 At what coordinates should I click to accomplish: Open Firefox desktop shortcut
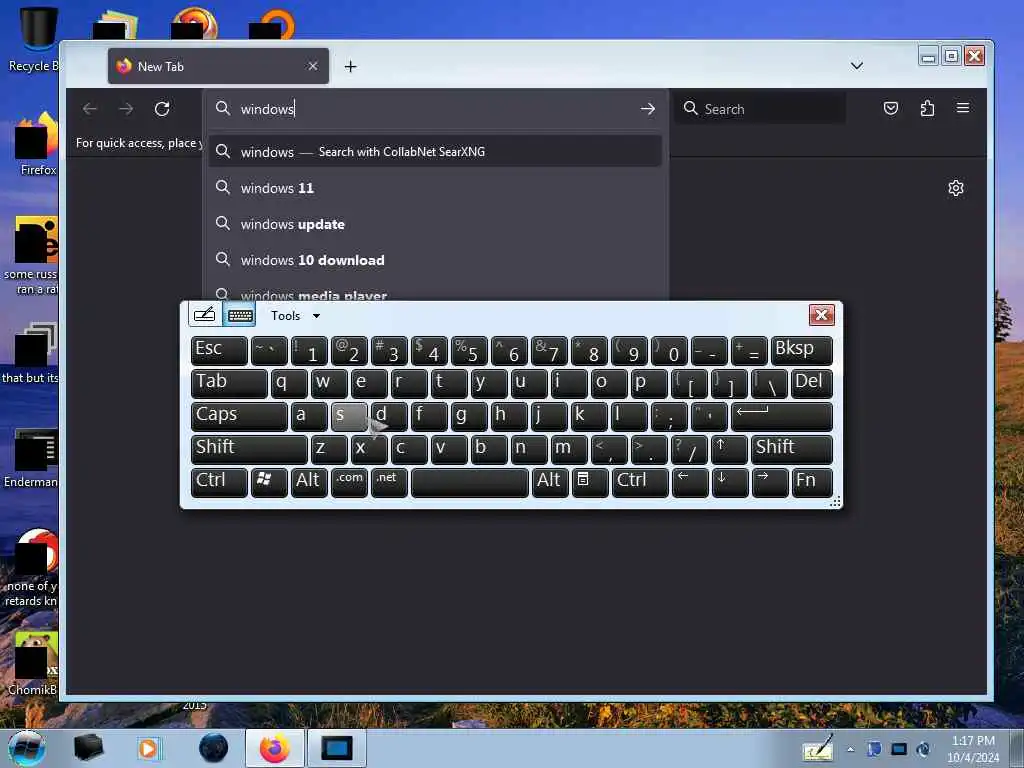click(x=37, y=144)
